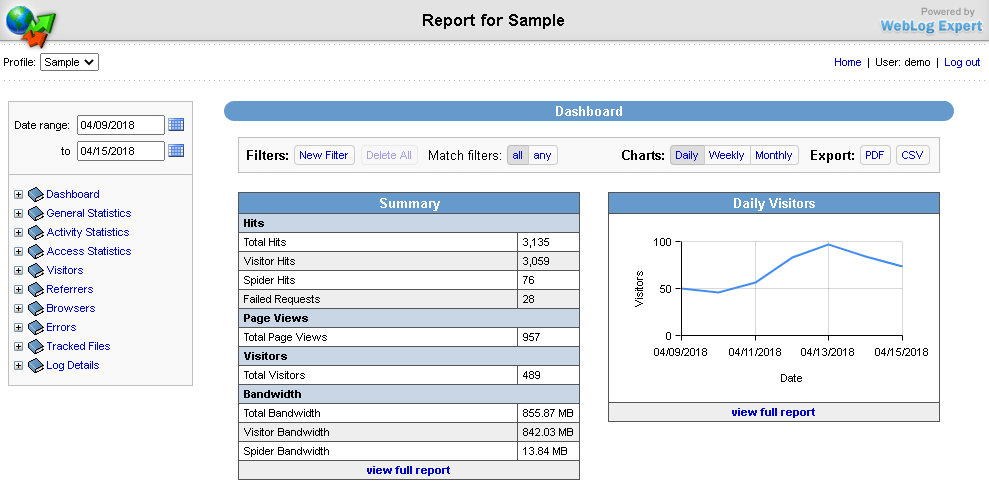Viewport: 989px width, 486px height.
Task: Click the book icon beside Visitors
Action: pos(36,271)
